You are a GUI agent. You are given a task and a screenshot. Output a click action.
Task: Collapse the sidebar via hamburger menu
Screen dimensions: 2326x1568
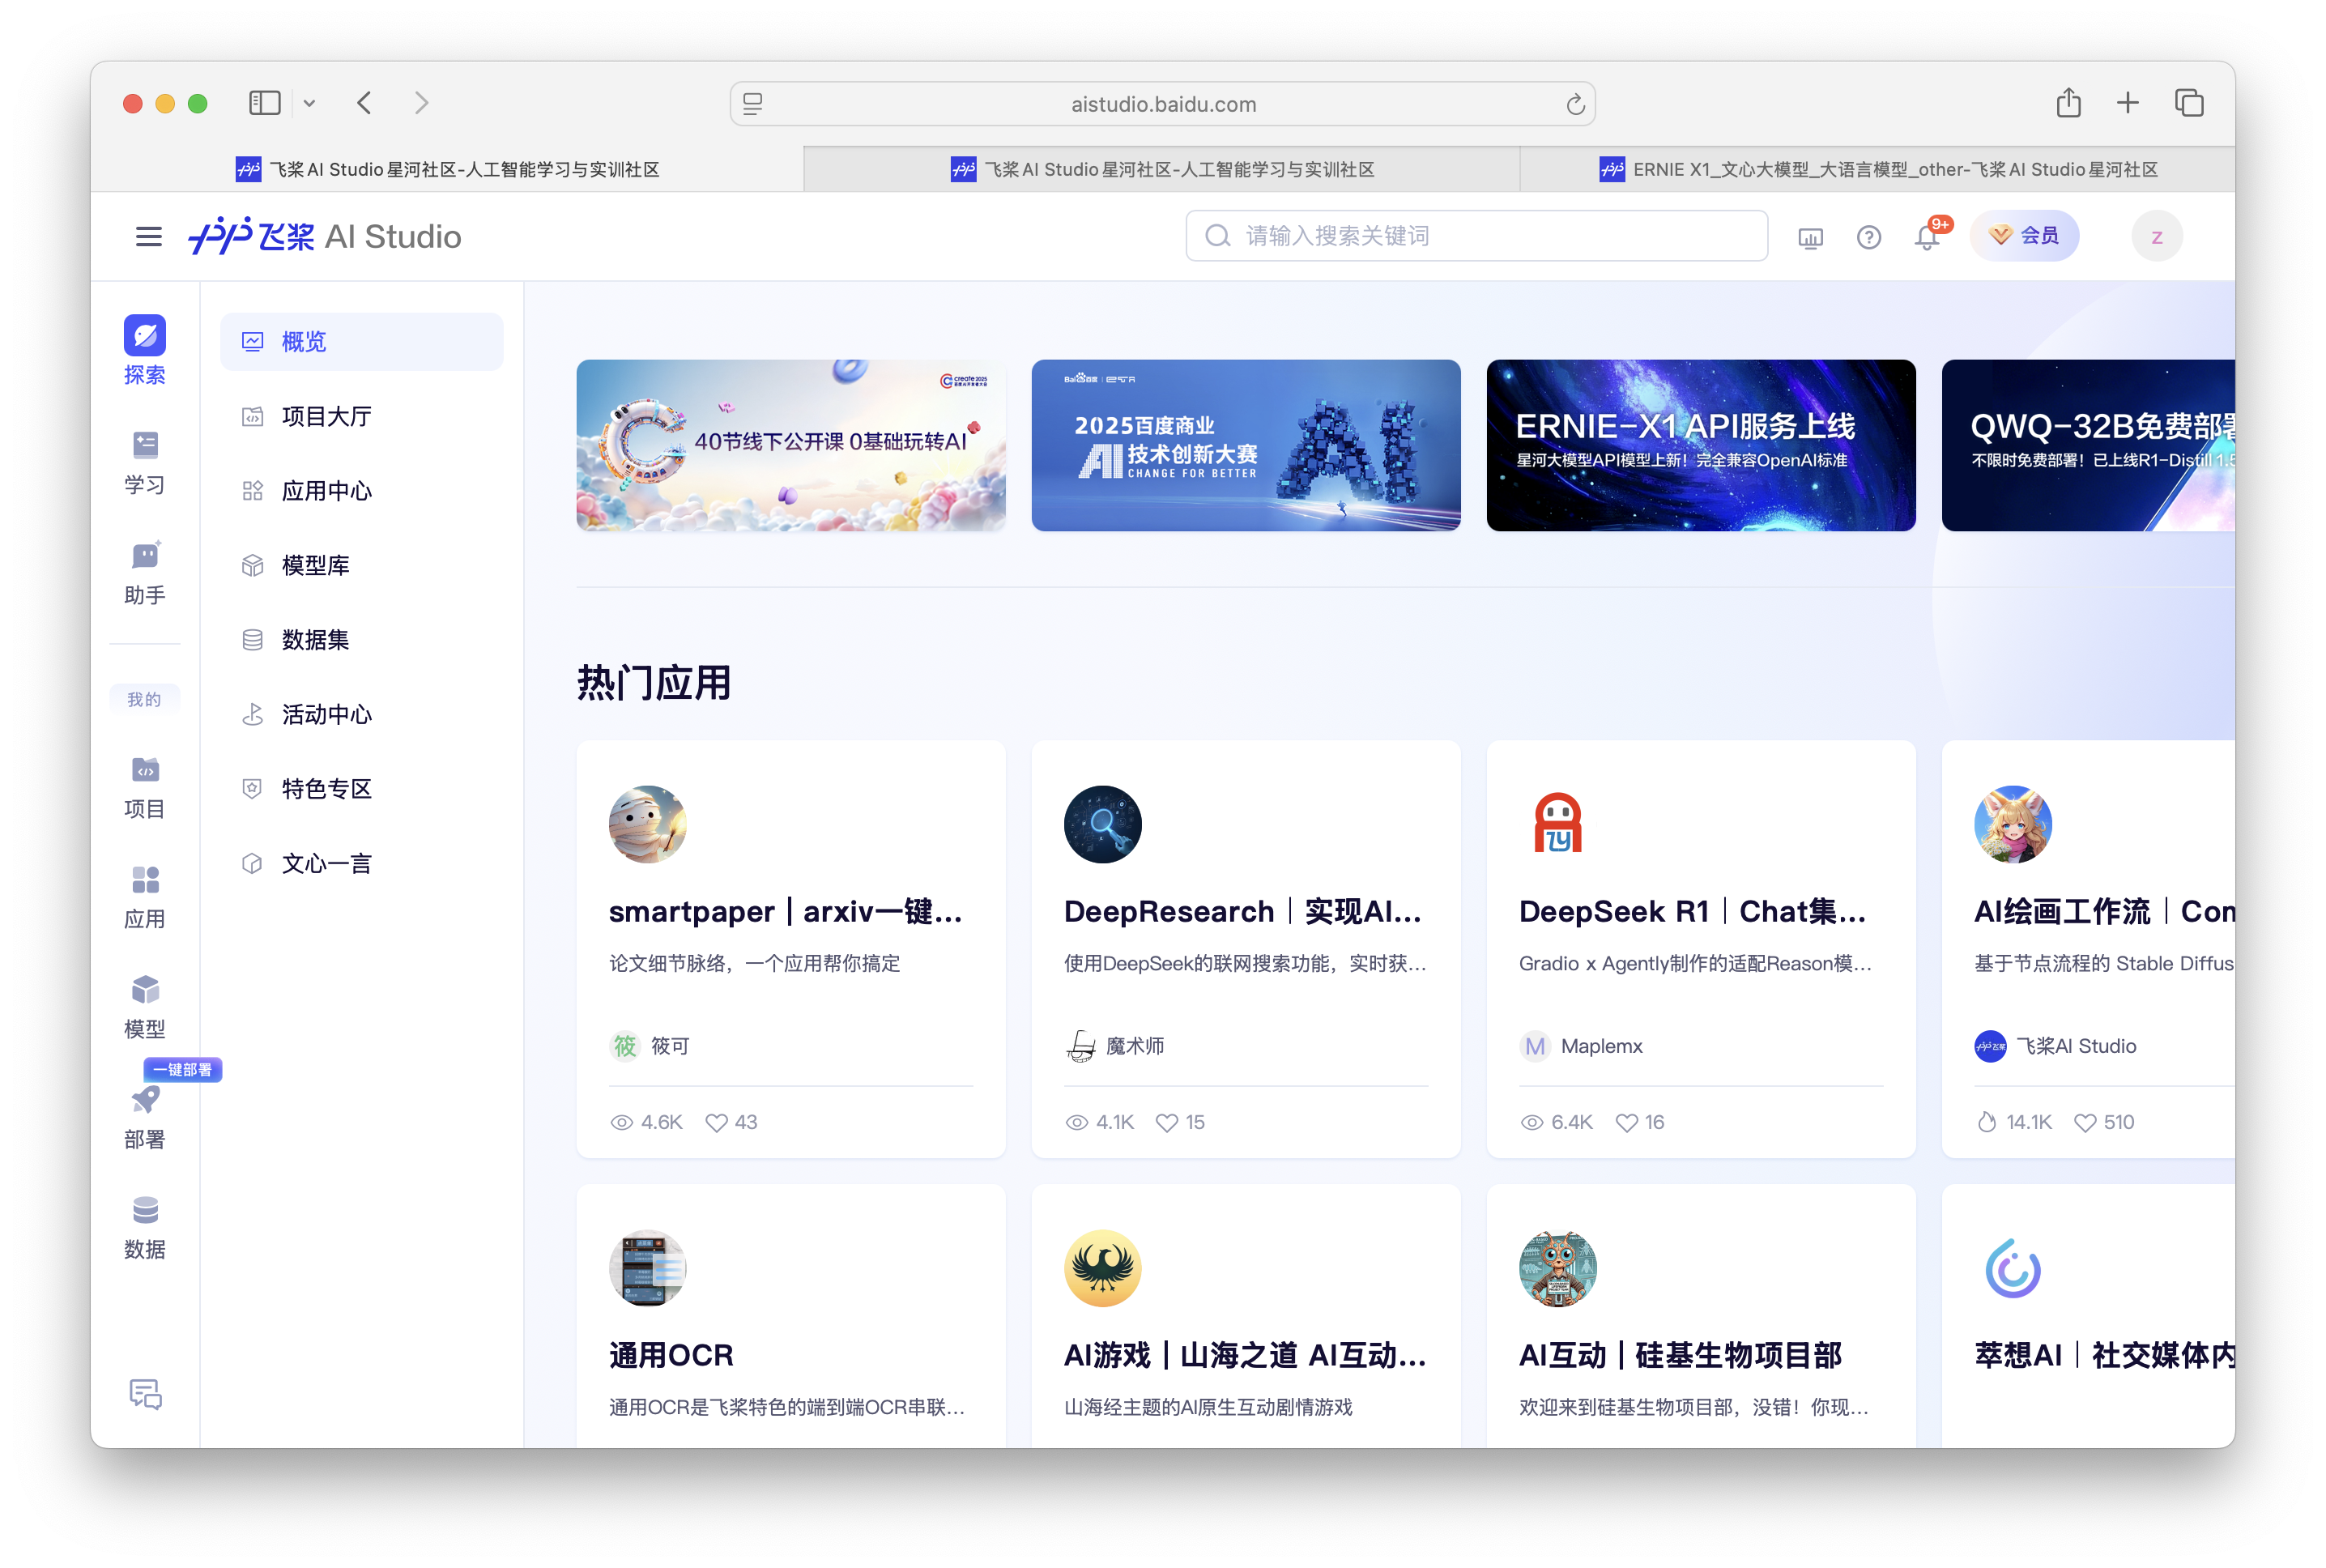(x=148, y=236)
